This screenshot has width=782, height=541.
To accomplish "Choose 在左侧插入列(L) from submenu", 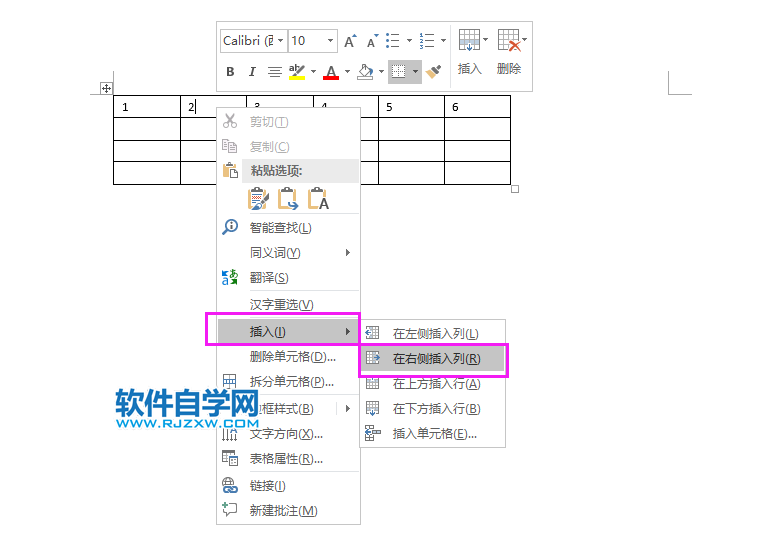I will [433, 334].
